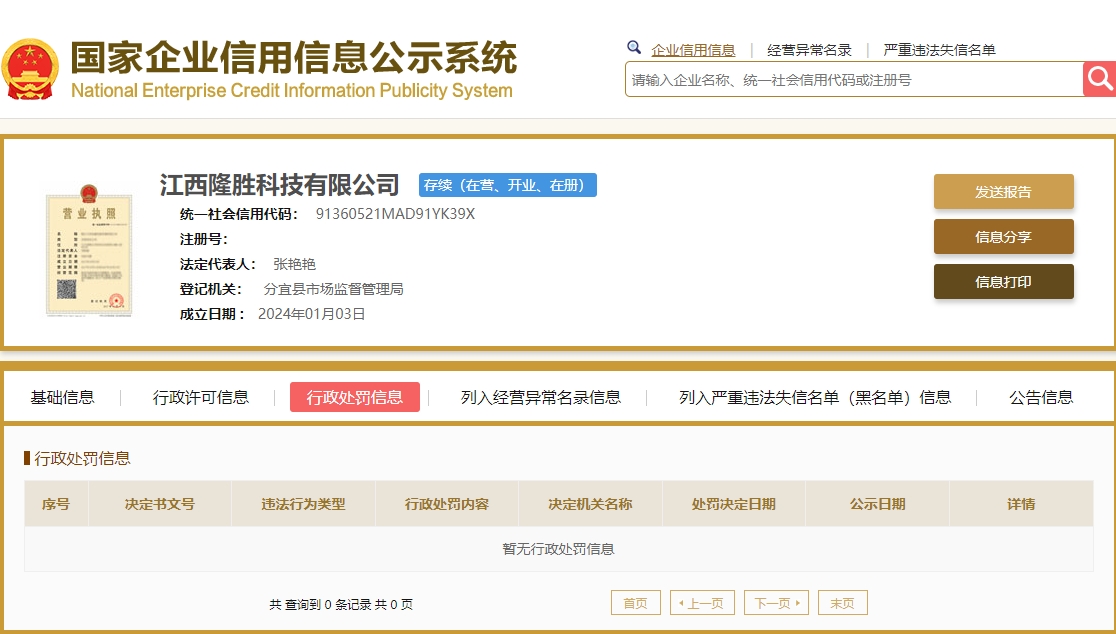Select the 行政处罚信息 tab
Screen dimensions: 1116x634
point(354,397)
